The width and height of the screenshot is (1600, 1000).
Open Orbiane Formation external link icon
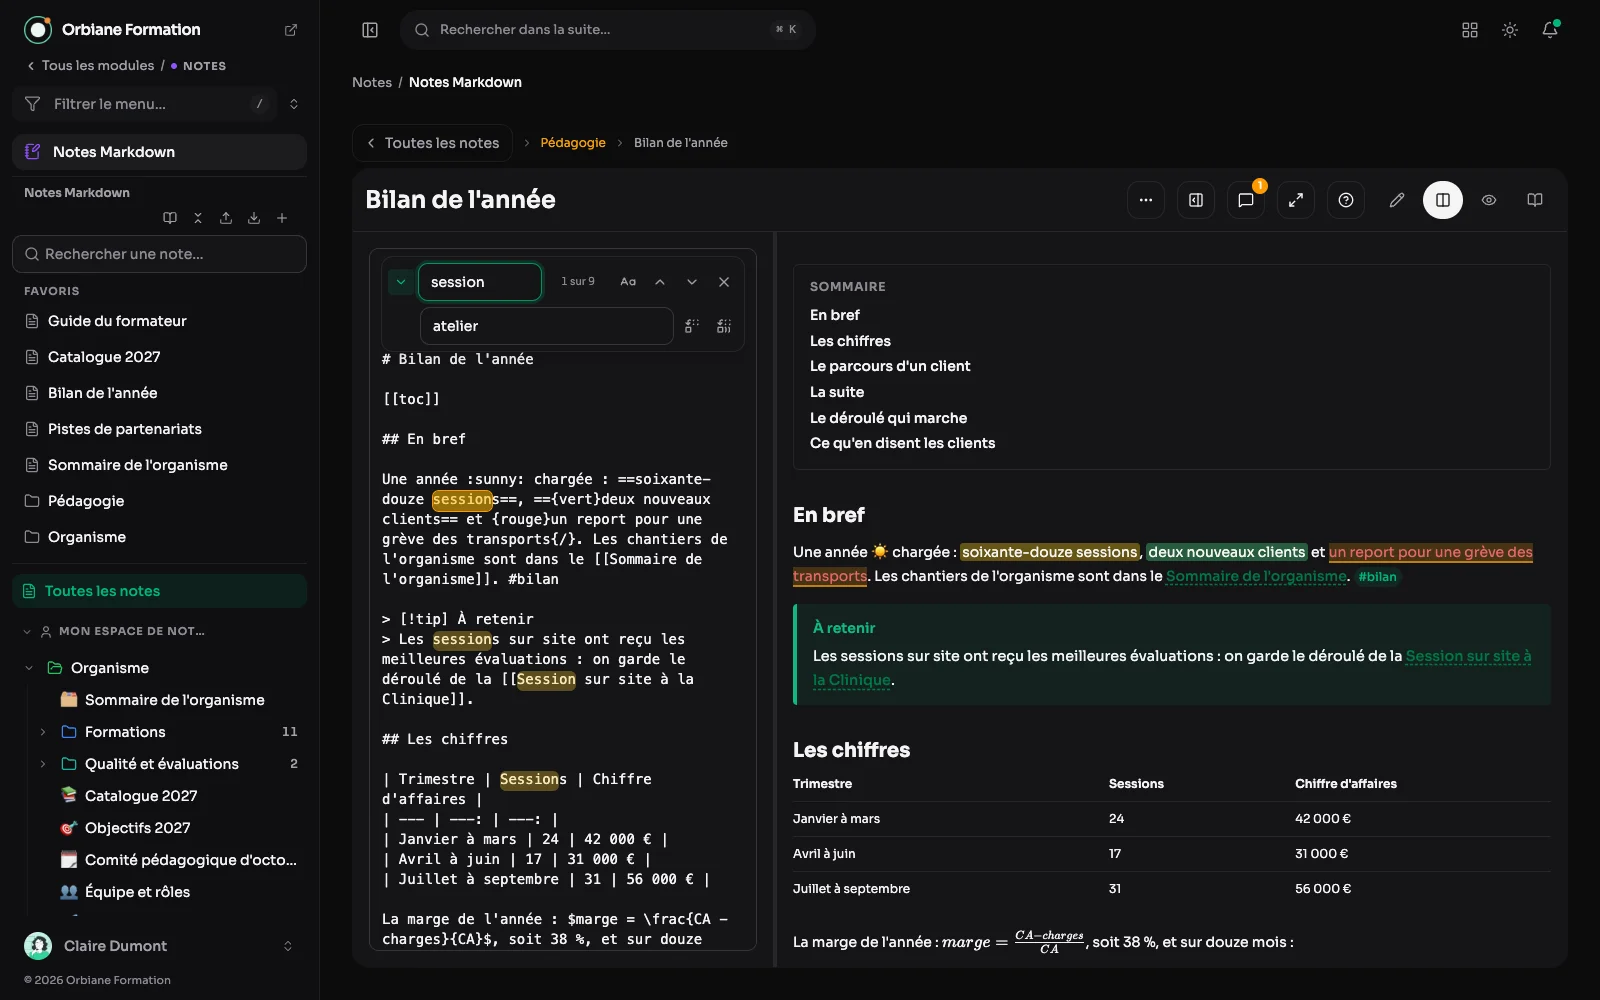pos(291,30)
